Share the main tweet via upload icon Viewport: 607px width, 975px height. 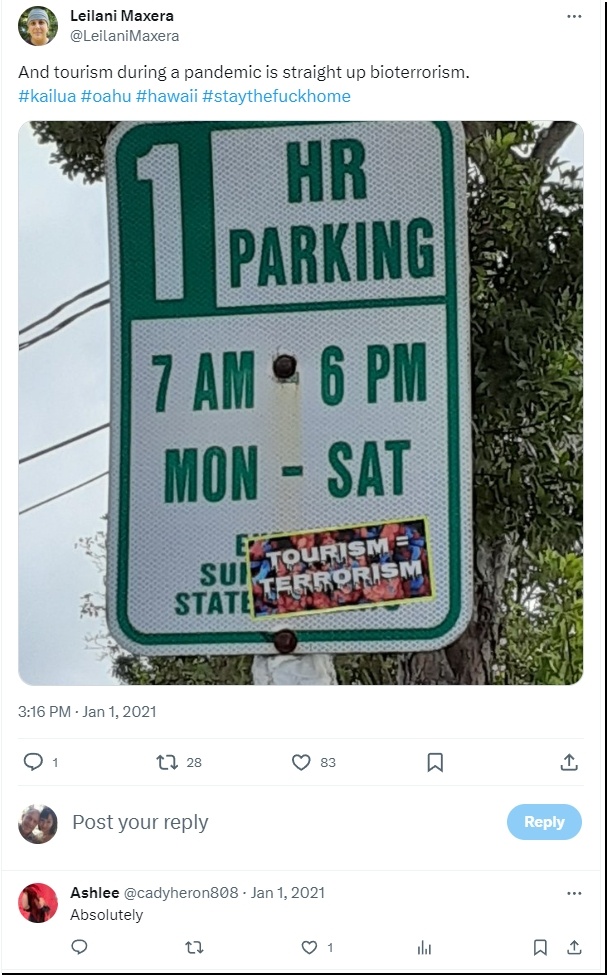(x=569, y=762)
